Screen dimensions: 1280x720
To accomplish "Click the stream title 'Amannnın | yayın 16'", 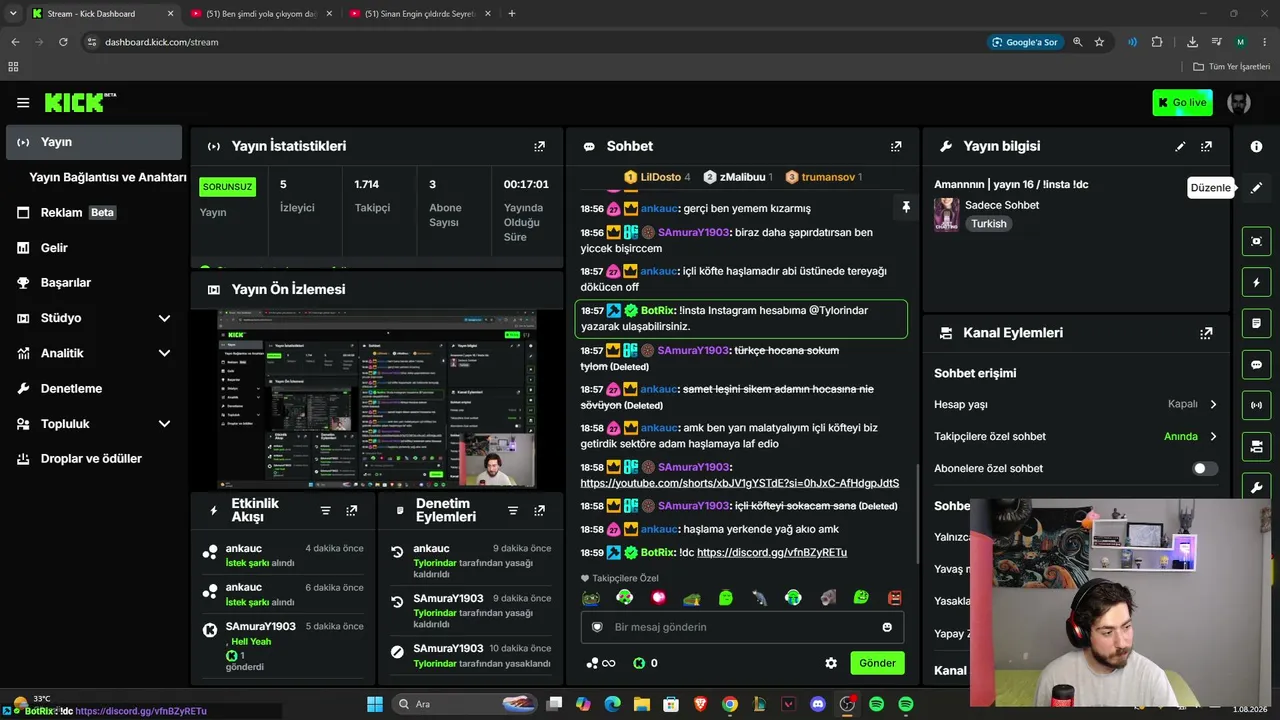I will click(1011, 185).
